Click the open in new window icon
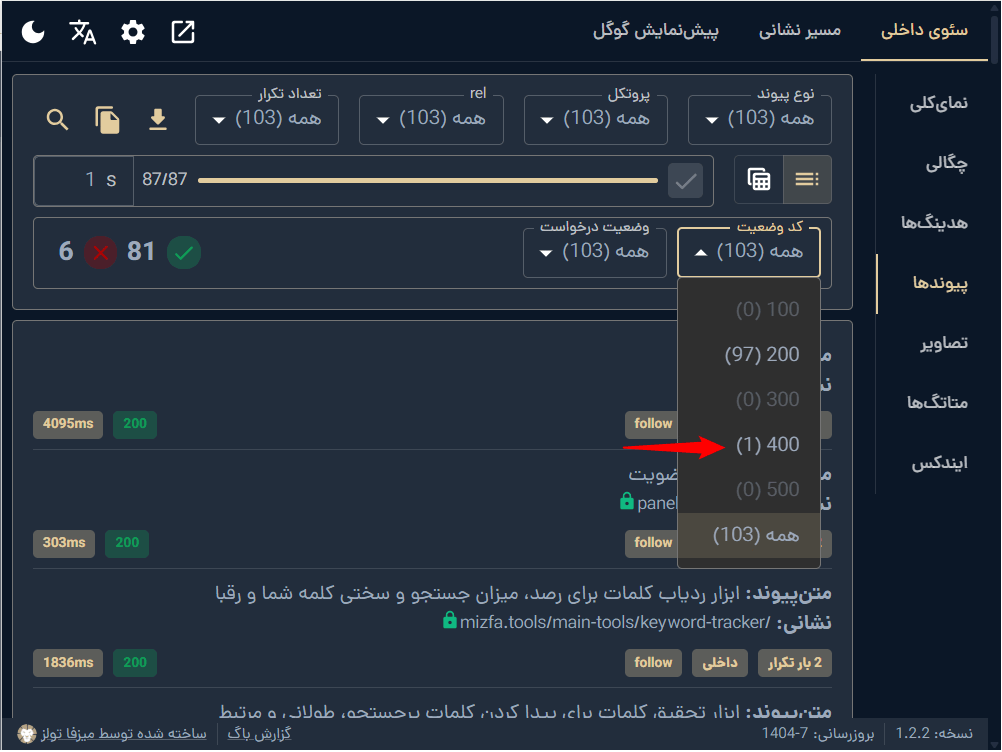The image size is (1002, 752). pos(183,32)
